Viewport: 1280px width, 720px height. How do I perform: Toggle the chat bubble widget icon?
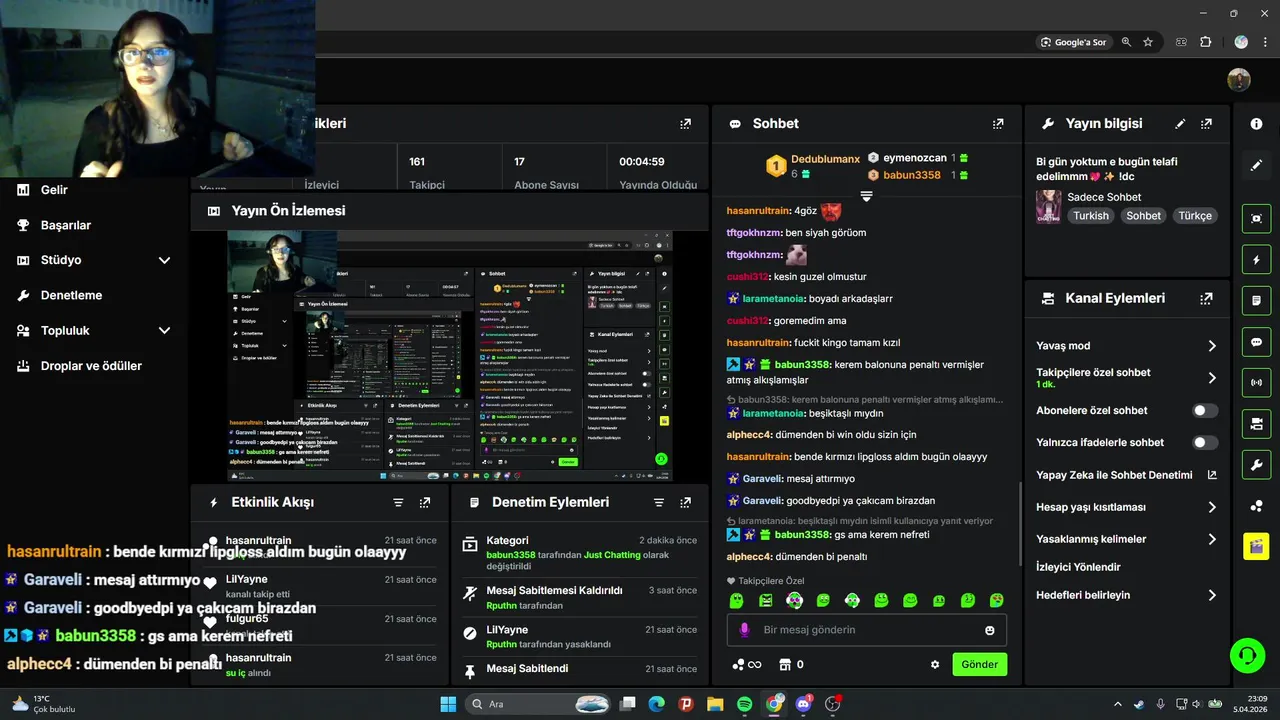(1256, 342)
